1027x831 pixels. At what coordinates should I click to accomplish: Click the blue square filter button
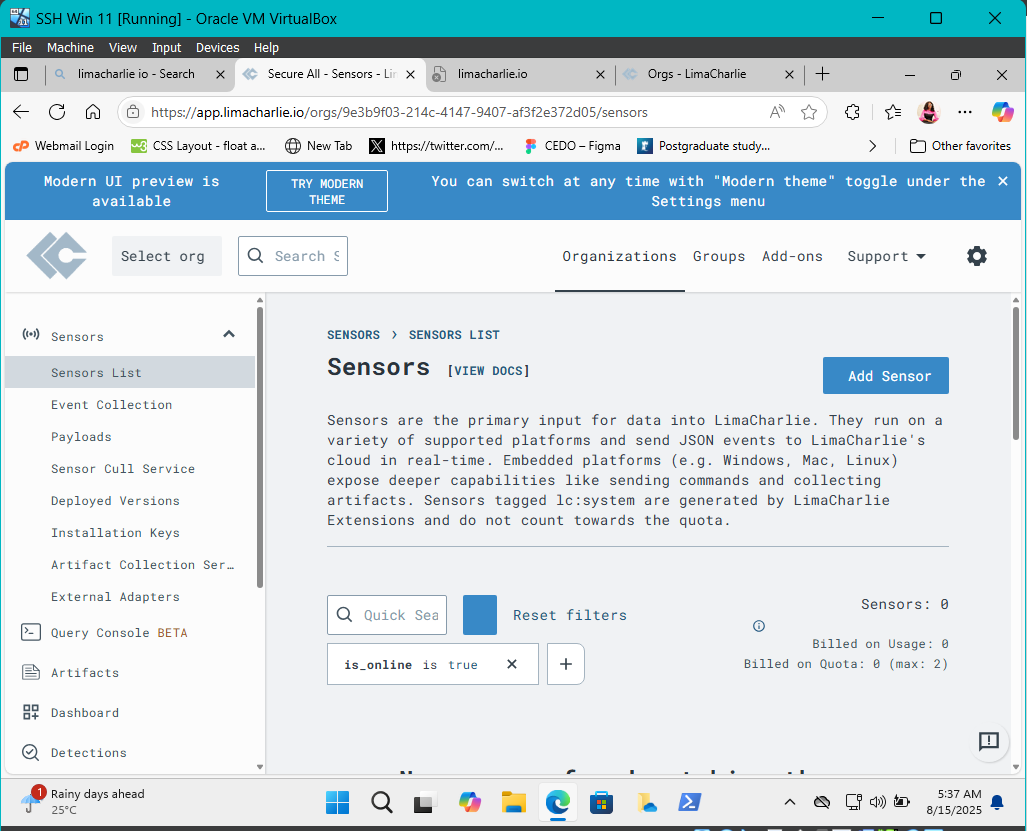tap(479, 615)
